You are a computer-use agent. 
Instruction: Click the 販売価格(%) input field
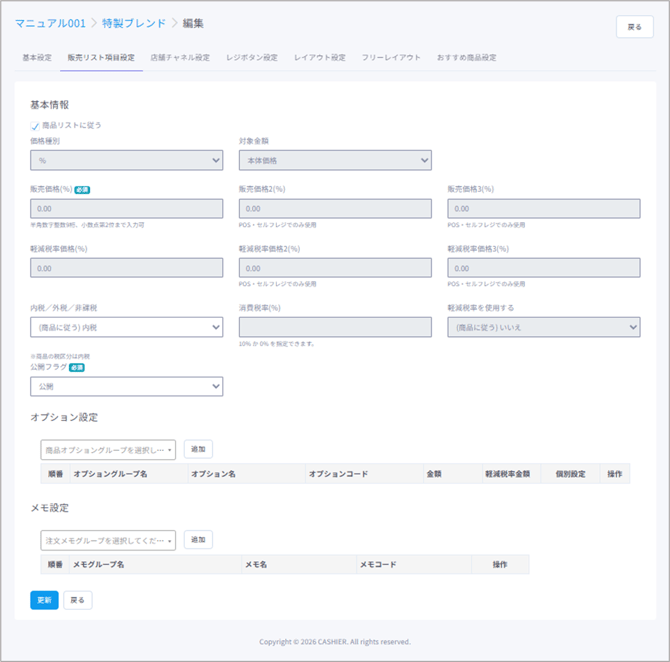click(x=126, y=209)
